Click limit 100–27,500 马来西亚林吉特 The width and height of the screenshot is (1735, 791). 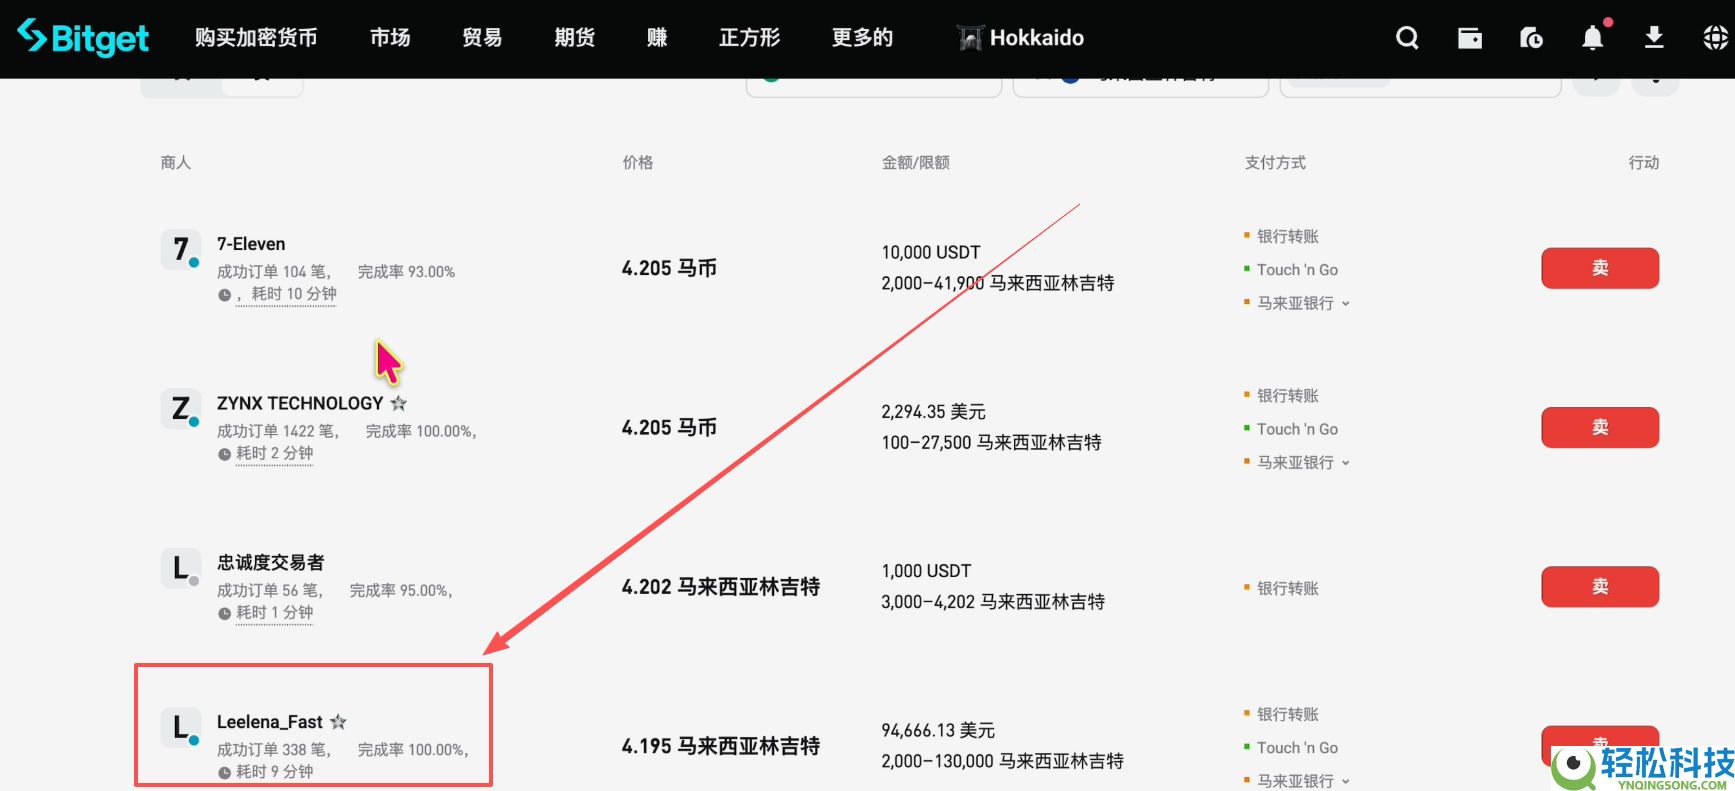(x=991, y=443)
